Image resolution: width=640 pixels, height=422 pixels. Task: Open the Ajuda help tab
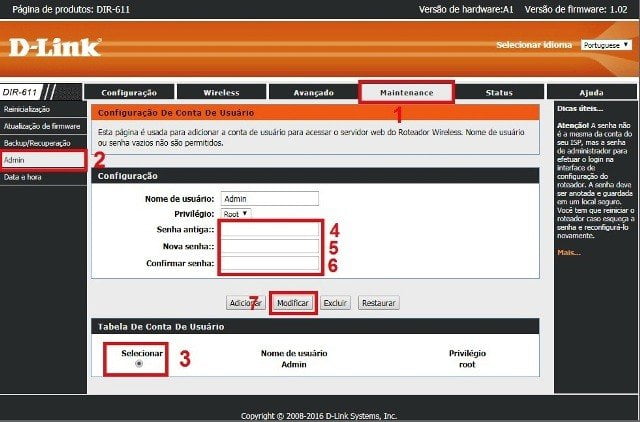[x=591, y=93]
